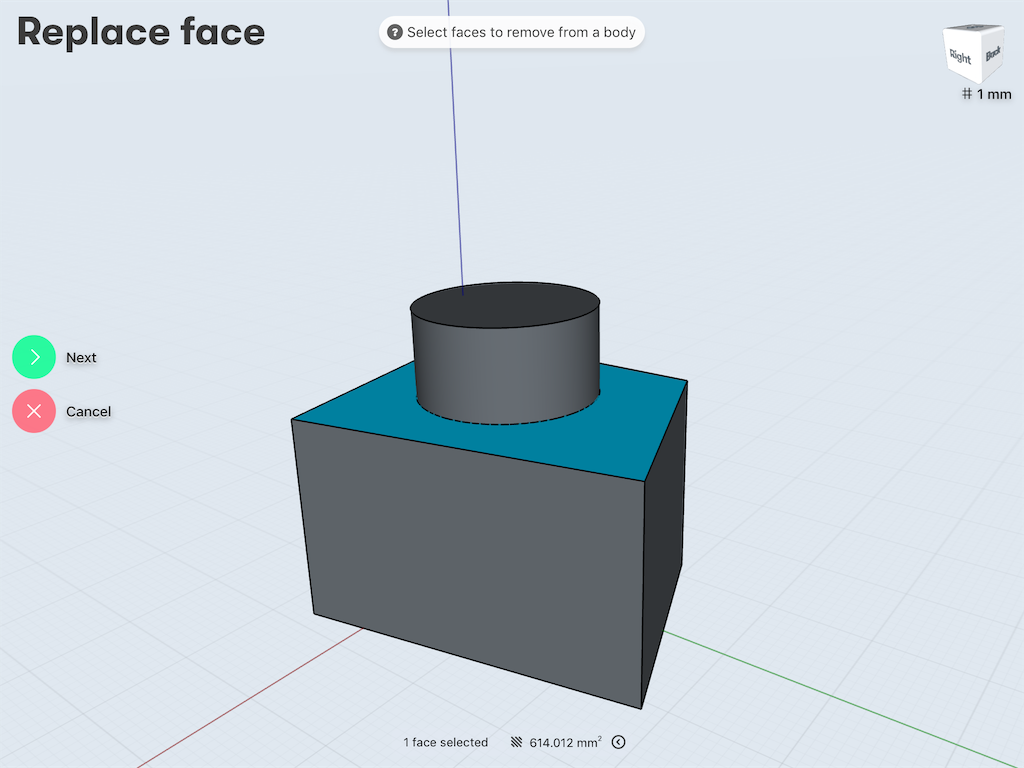
Task: Click the 'Replace face' tool title
Action: coord(141,32)
